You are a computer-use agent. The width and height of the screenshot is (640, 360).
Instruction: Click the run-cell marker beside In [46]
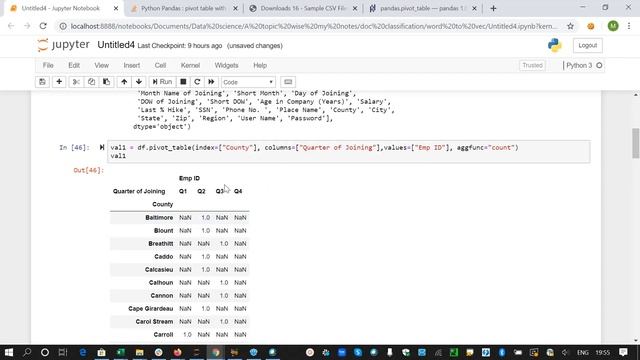tap(102, 147)
